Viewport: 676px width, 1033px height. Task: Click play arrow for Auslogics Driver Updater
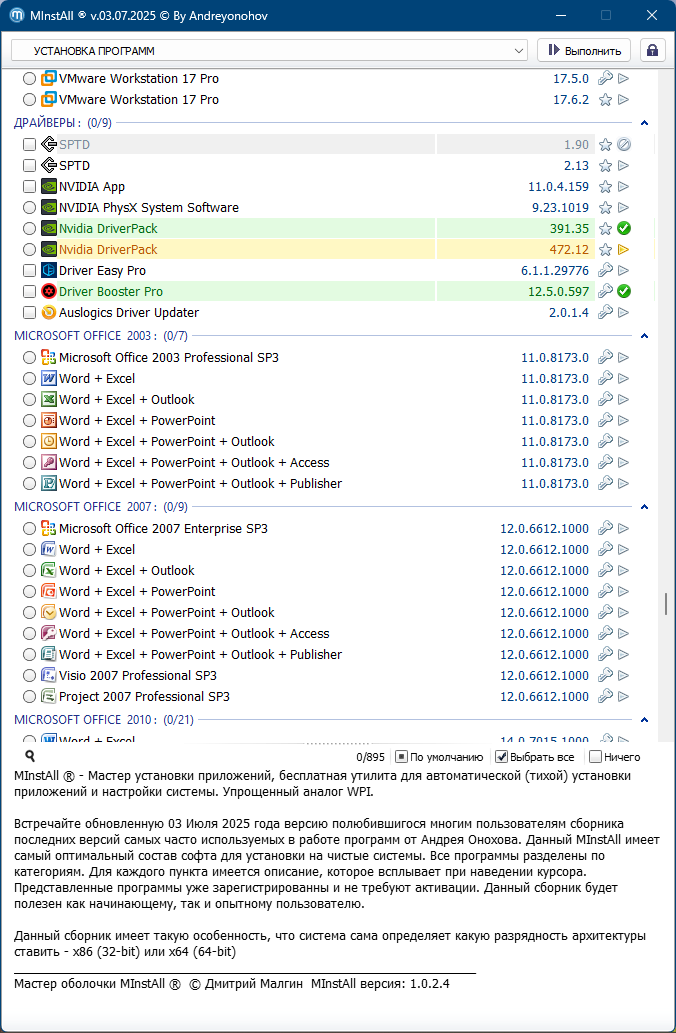(x=623, y=312)
